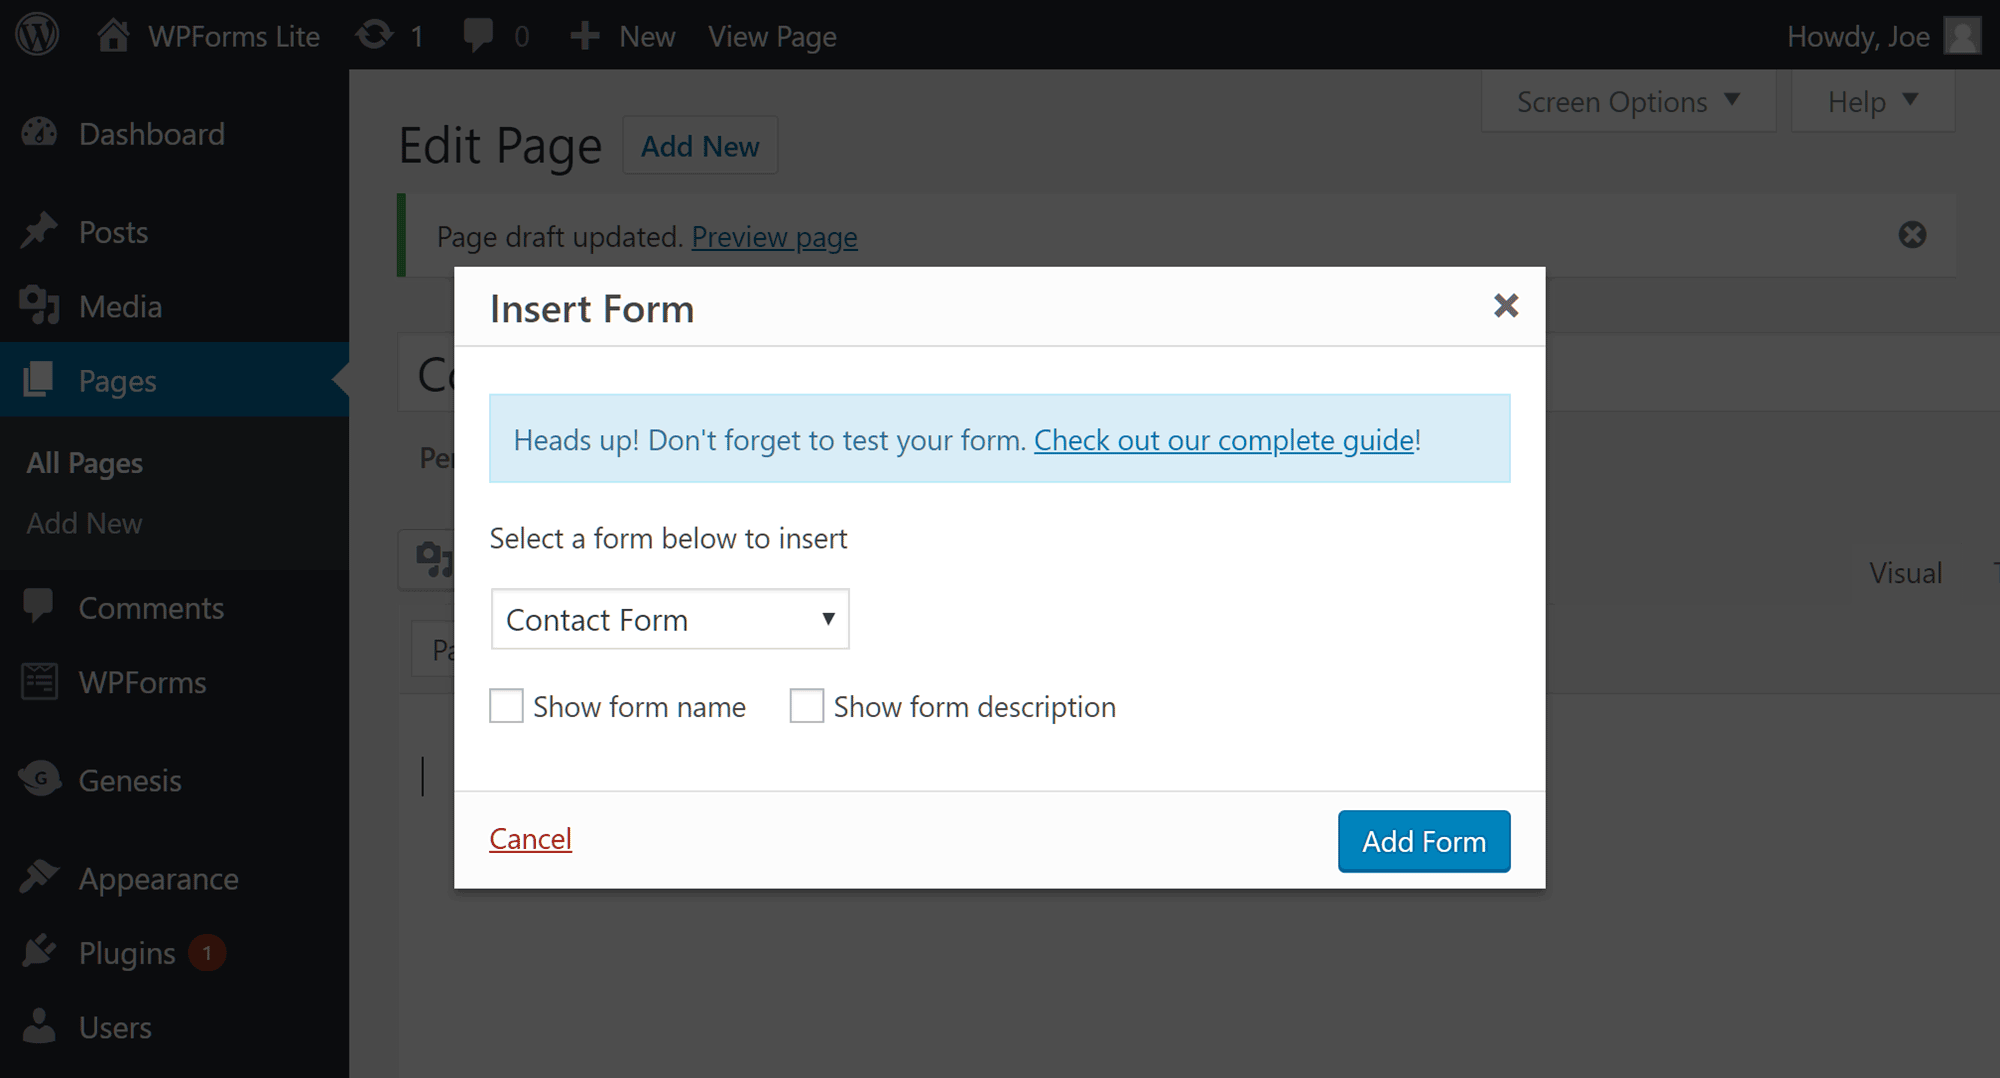This screenshot has width=2000, height=1078.
Task: Enable Show form description checkbox
Action: pyautogui.click(x=806, y=706)
